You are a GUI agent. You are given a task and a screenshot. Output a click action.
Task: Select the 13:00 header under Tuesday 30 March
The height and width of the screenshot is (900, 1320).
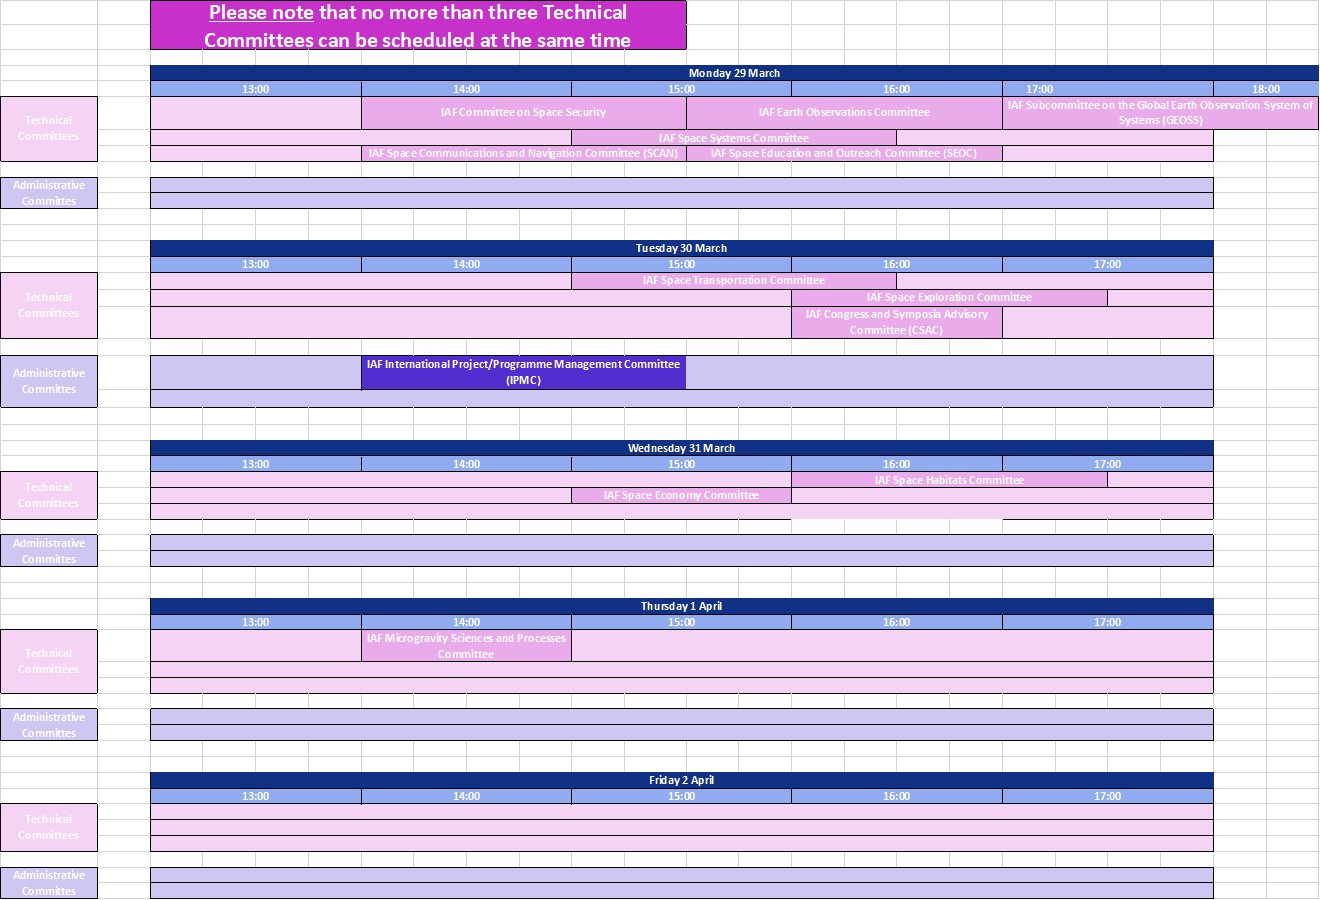click(256, 264)
